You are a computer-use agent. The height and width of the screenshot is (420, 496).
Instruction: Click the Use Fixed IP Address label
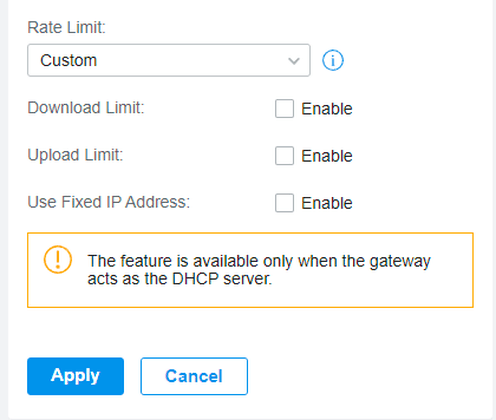click(x=109, y=202)
